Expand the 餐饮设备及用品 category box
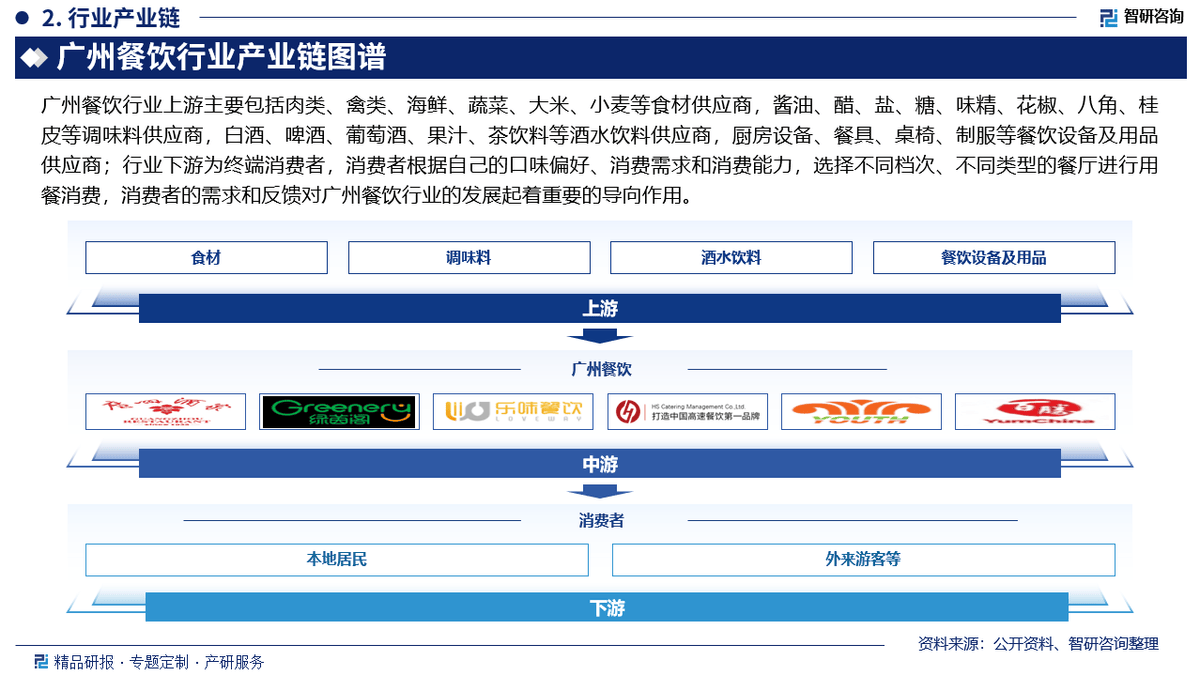This screenshot has height=674, width=1200. point(993,257)
